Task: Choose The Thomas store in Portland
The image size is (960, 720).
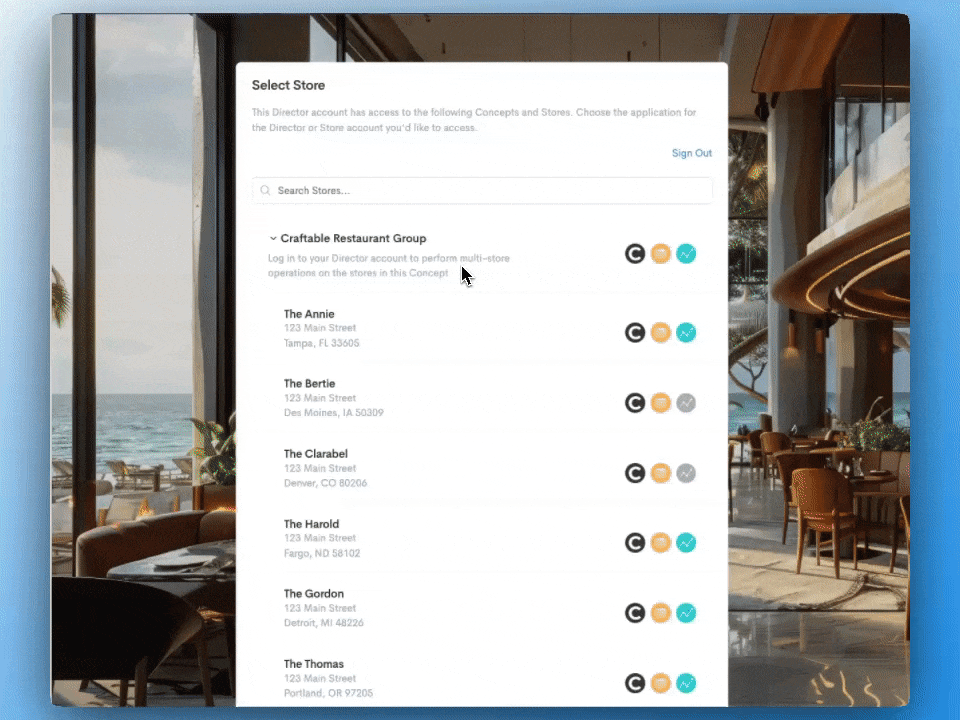Action: tap(314, 664)
